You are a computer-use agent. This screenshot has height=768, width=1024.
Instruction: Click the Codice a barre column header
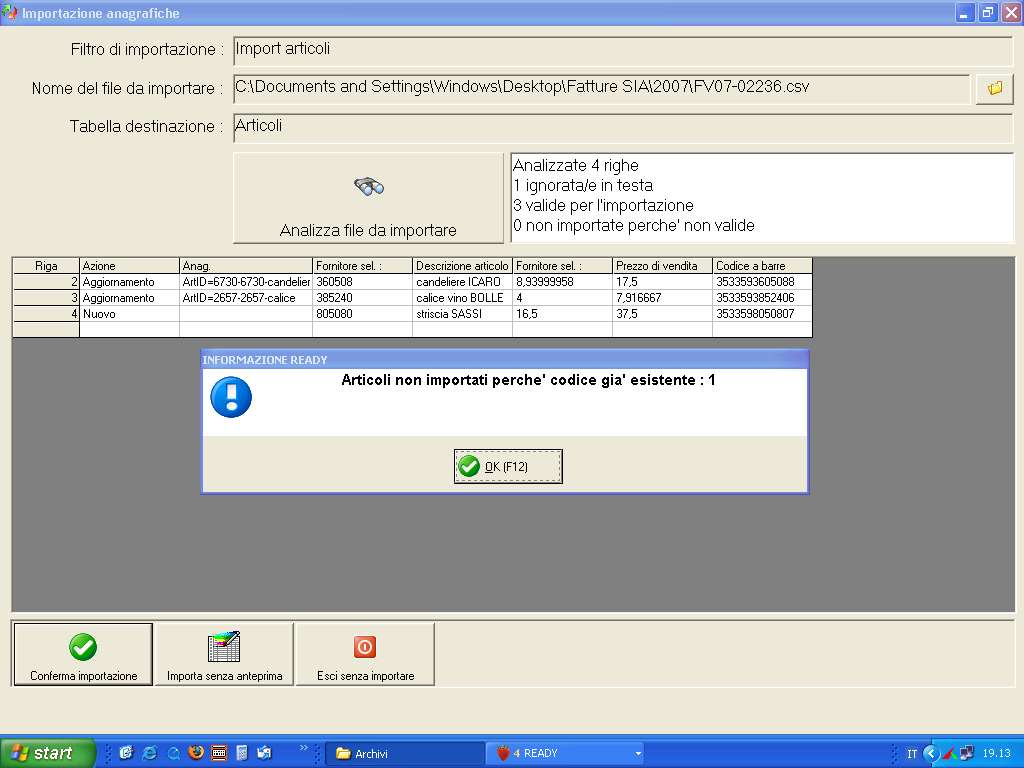pos(762,266)
